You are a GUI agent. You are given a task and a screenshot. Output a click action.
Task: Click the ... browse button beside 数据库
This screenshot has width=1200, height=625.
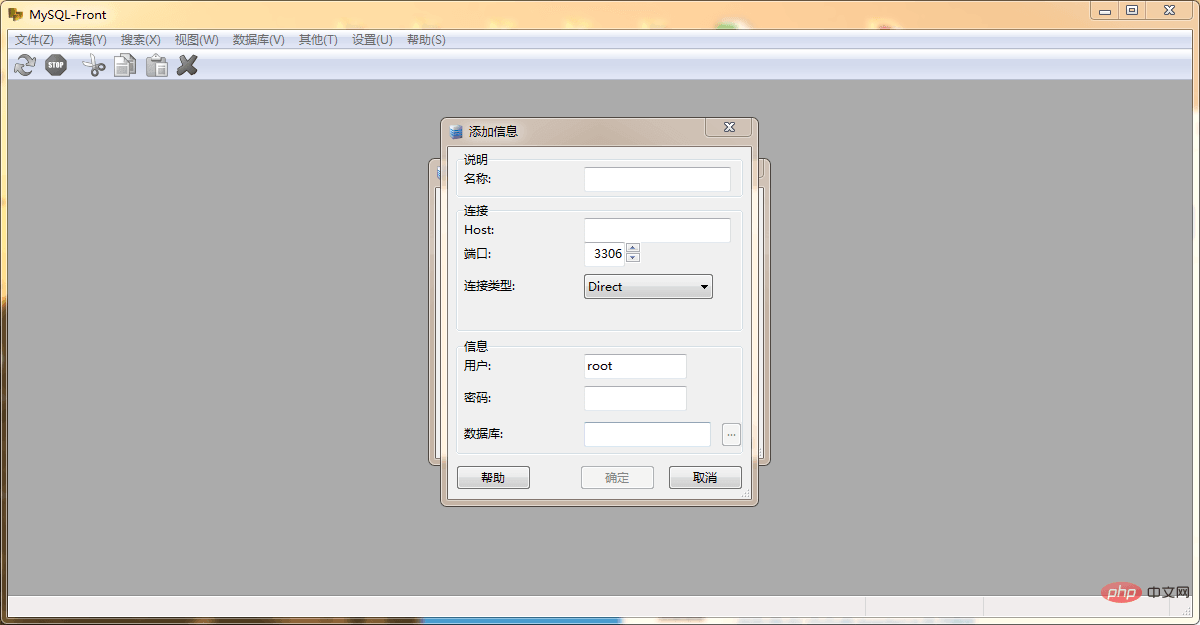731,434
